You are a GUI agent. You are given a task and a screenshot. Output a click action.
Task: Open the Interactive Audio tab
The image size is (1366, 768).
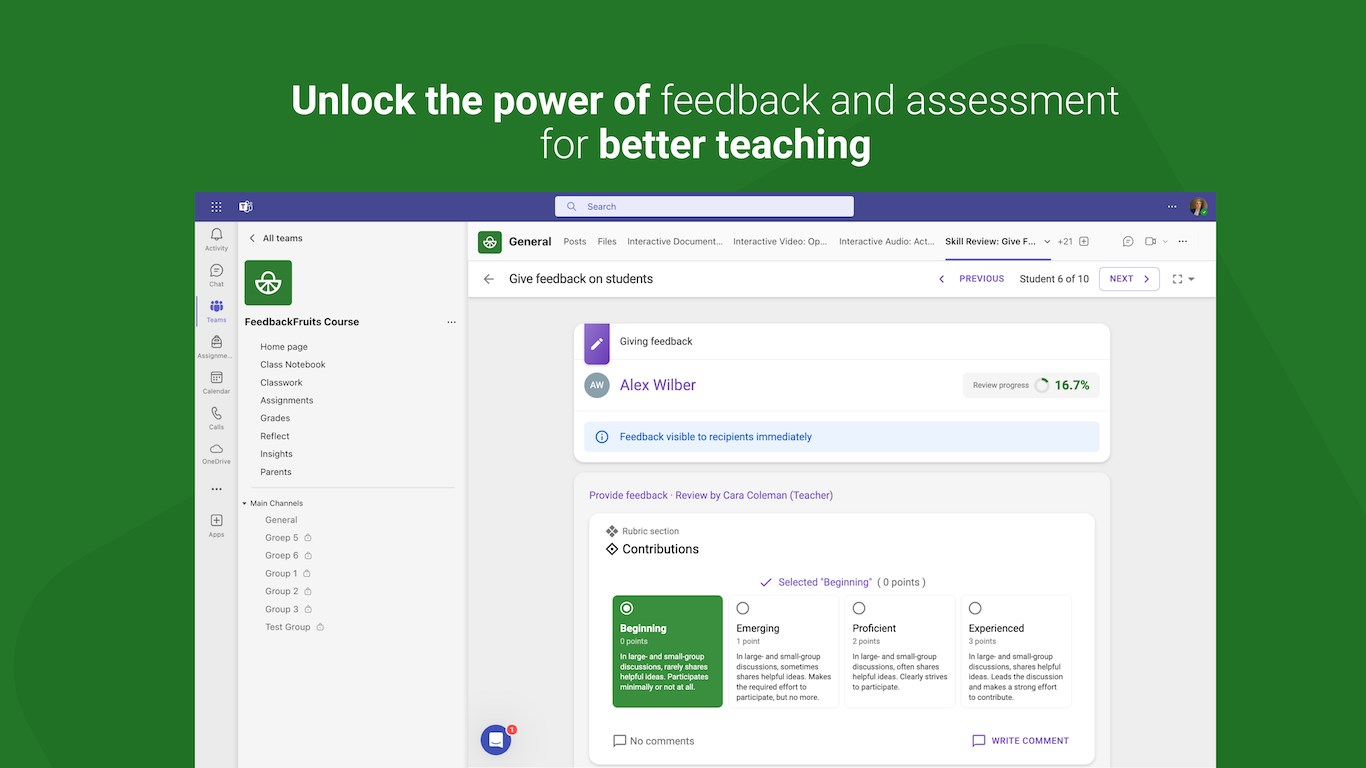pos(887,241)
